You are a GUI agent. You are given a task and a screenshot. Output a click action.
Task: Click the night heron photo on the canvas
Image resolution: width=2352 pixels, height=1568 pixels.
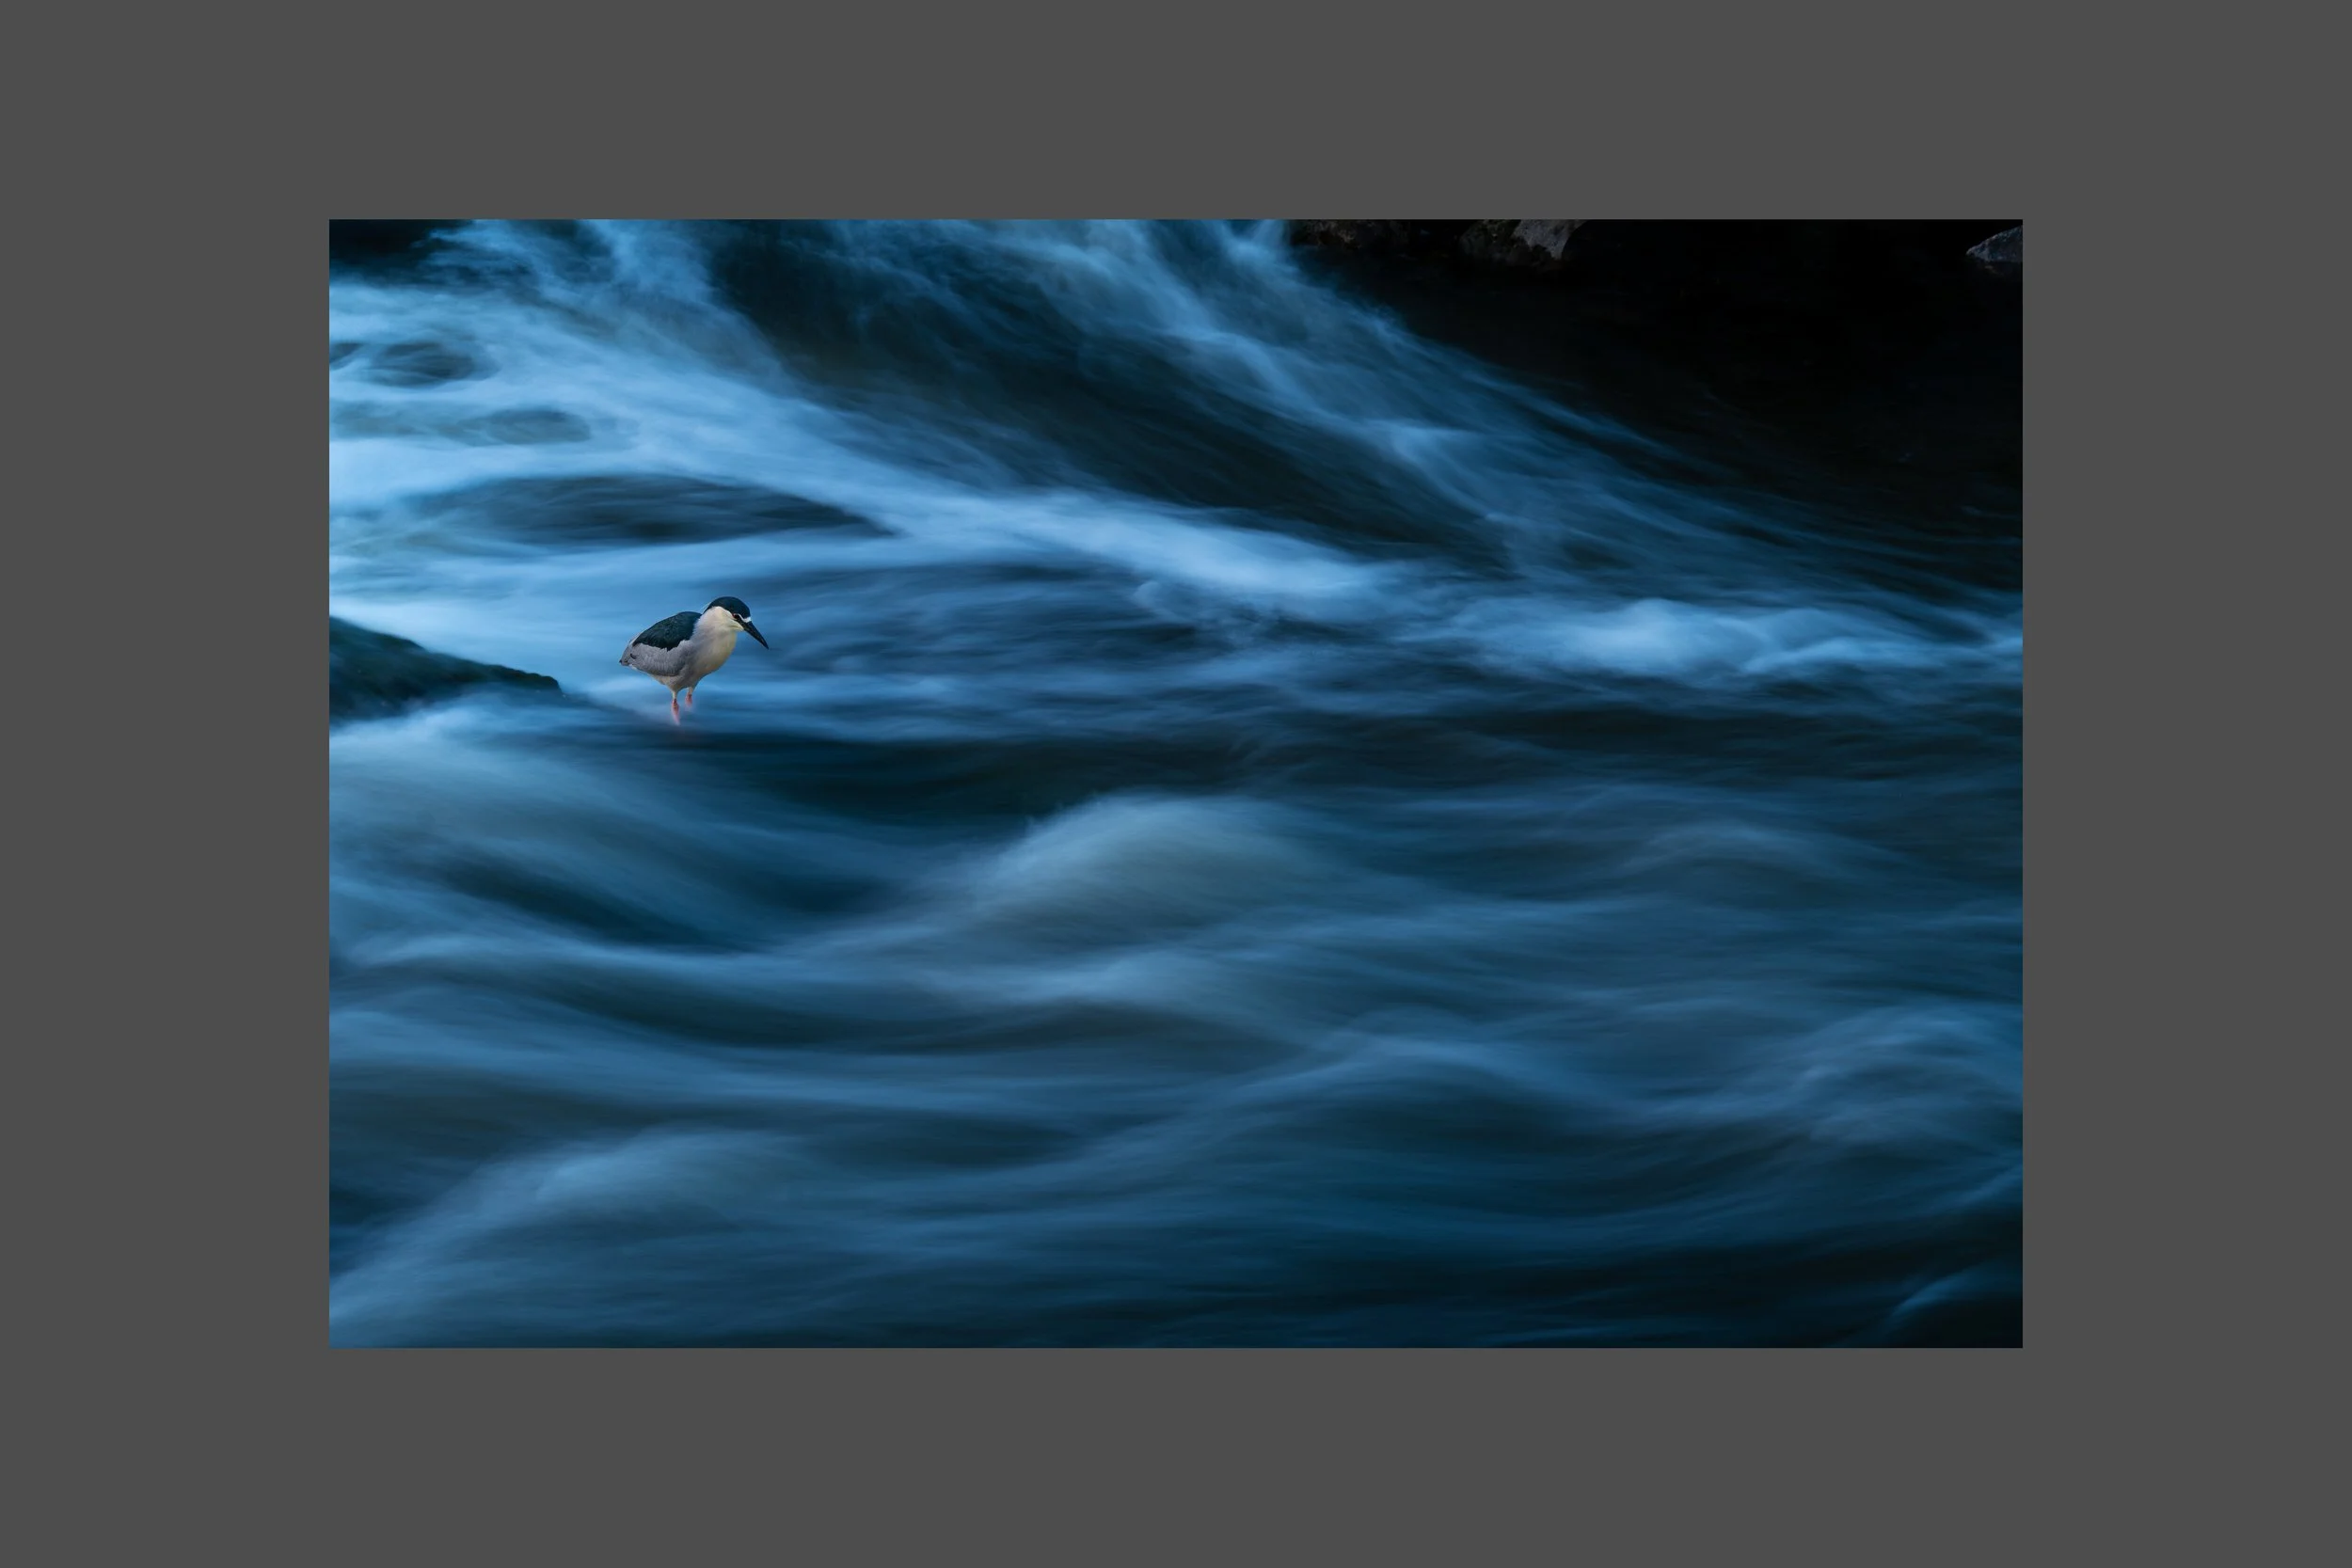pyautogui.click(x=1176, y=783)
